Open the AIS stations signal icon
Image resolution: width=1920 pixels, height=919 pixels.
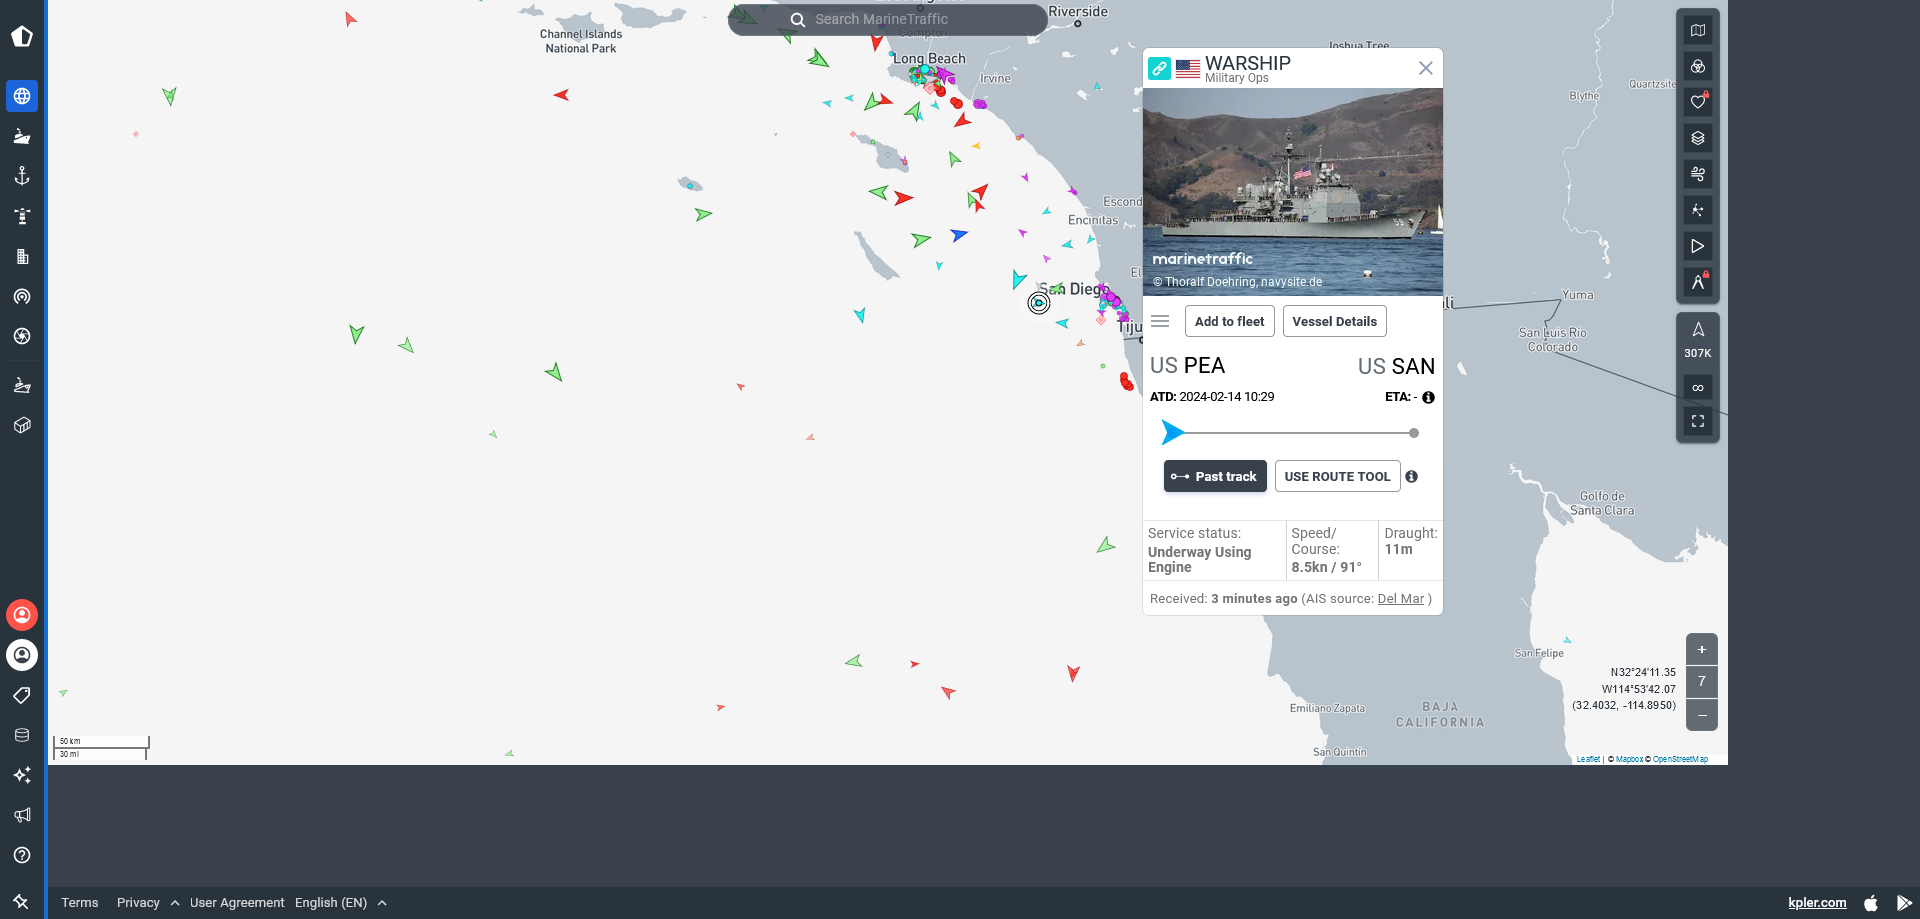(x=22, y=296)
